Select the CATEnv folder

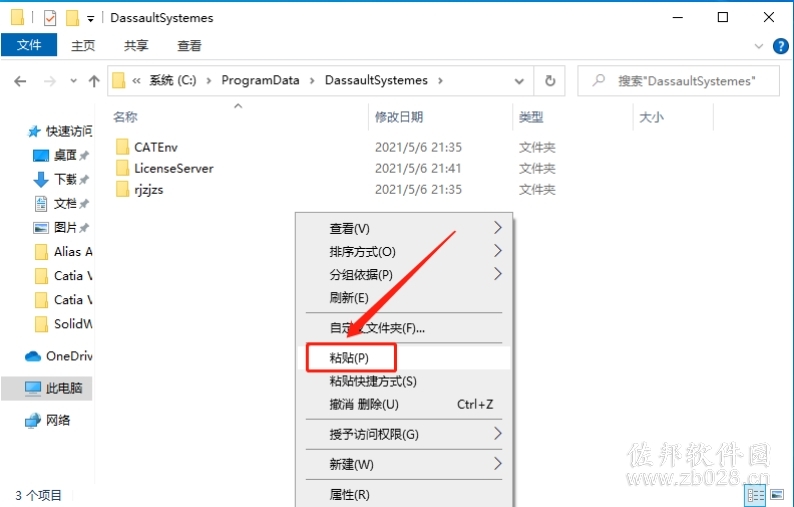156,147
